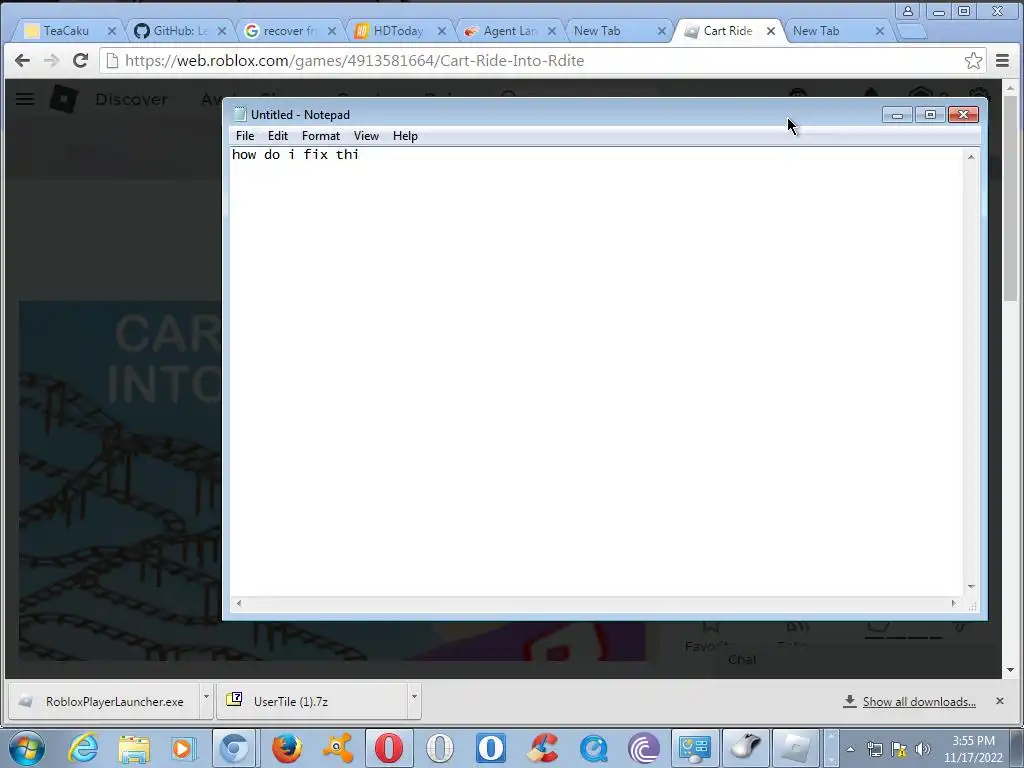Open the Notepad Help menu
Viewport: 1024px width, 768px height.
(x=405, y=136)
